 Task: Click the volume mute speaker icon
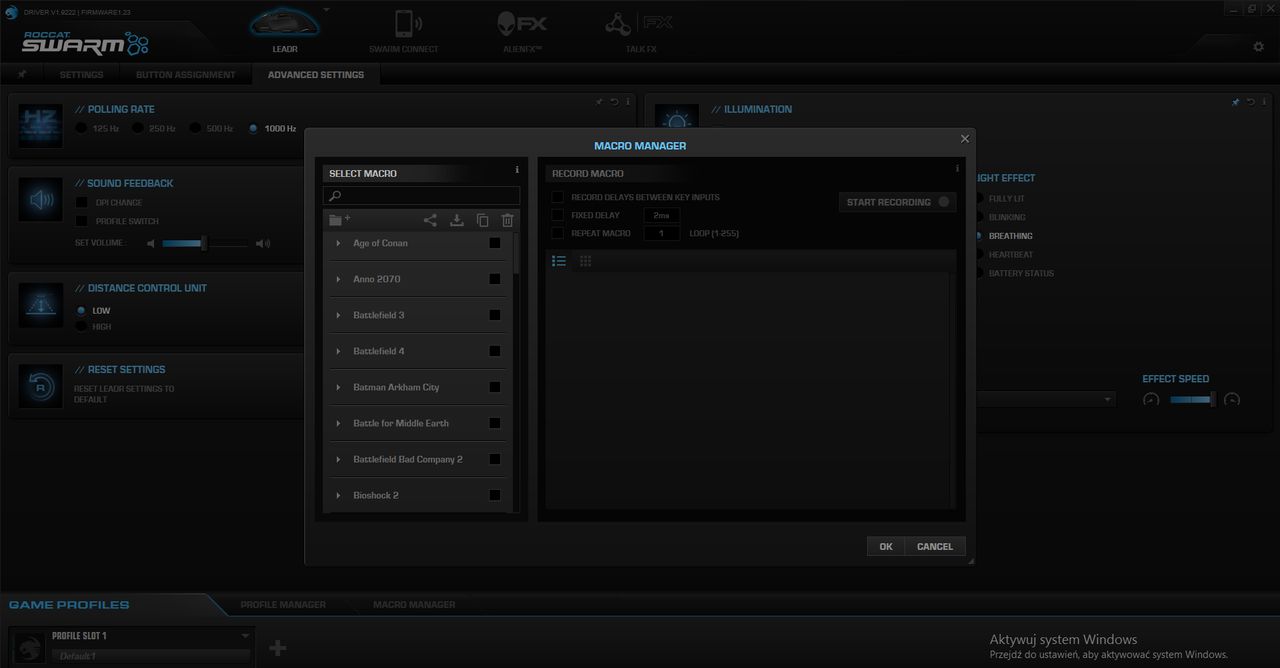[151, 243]
